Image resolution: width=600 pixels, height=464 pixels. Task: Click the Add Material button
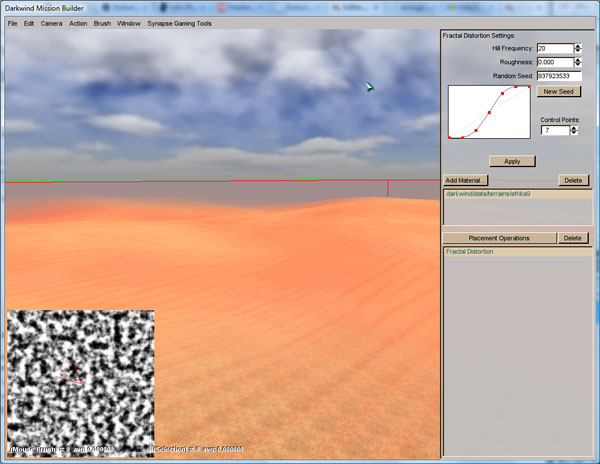tap(465, 180)
